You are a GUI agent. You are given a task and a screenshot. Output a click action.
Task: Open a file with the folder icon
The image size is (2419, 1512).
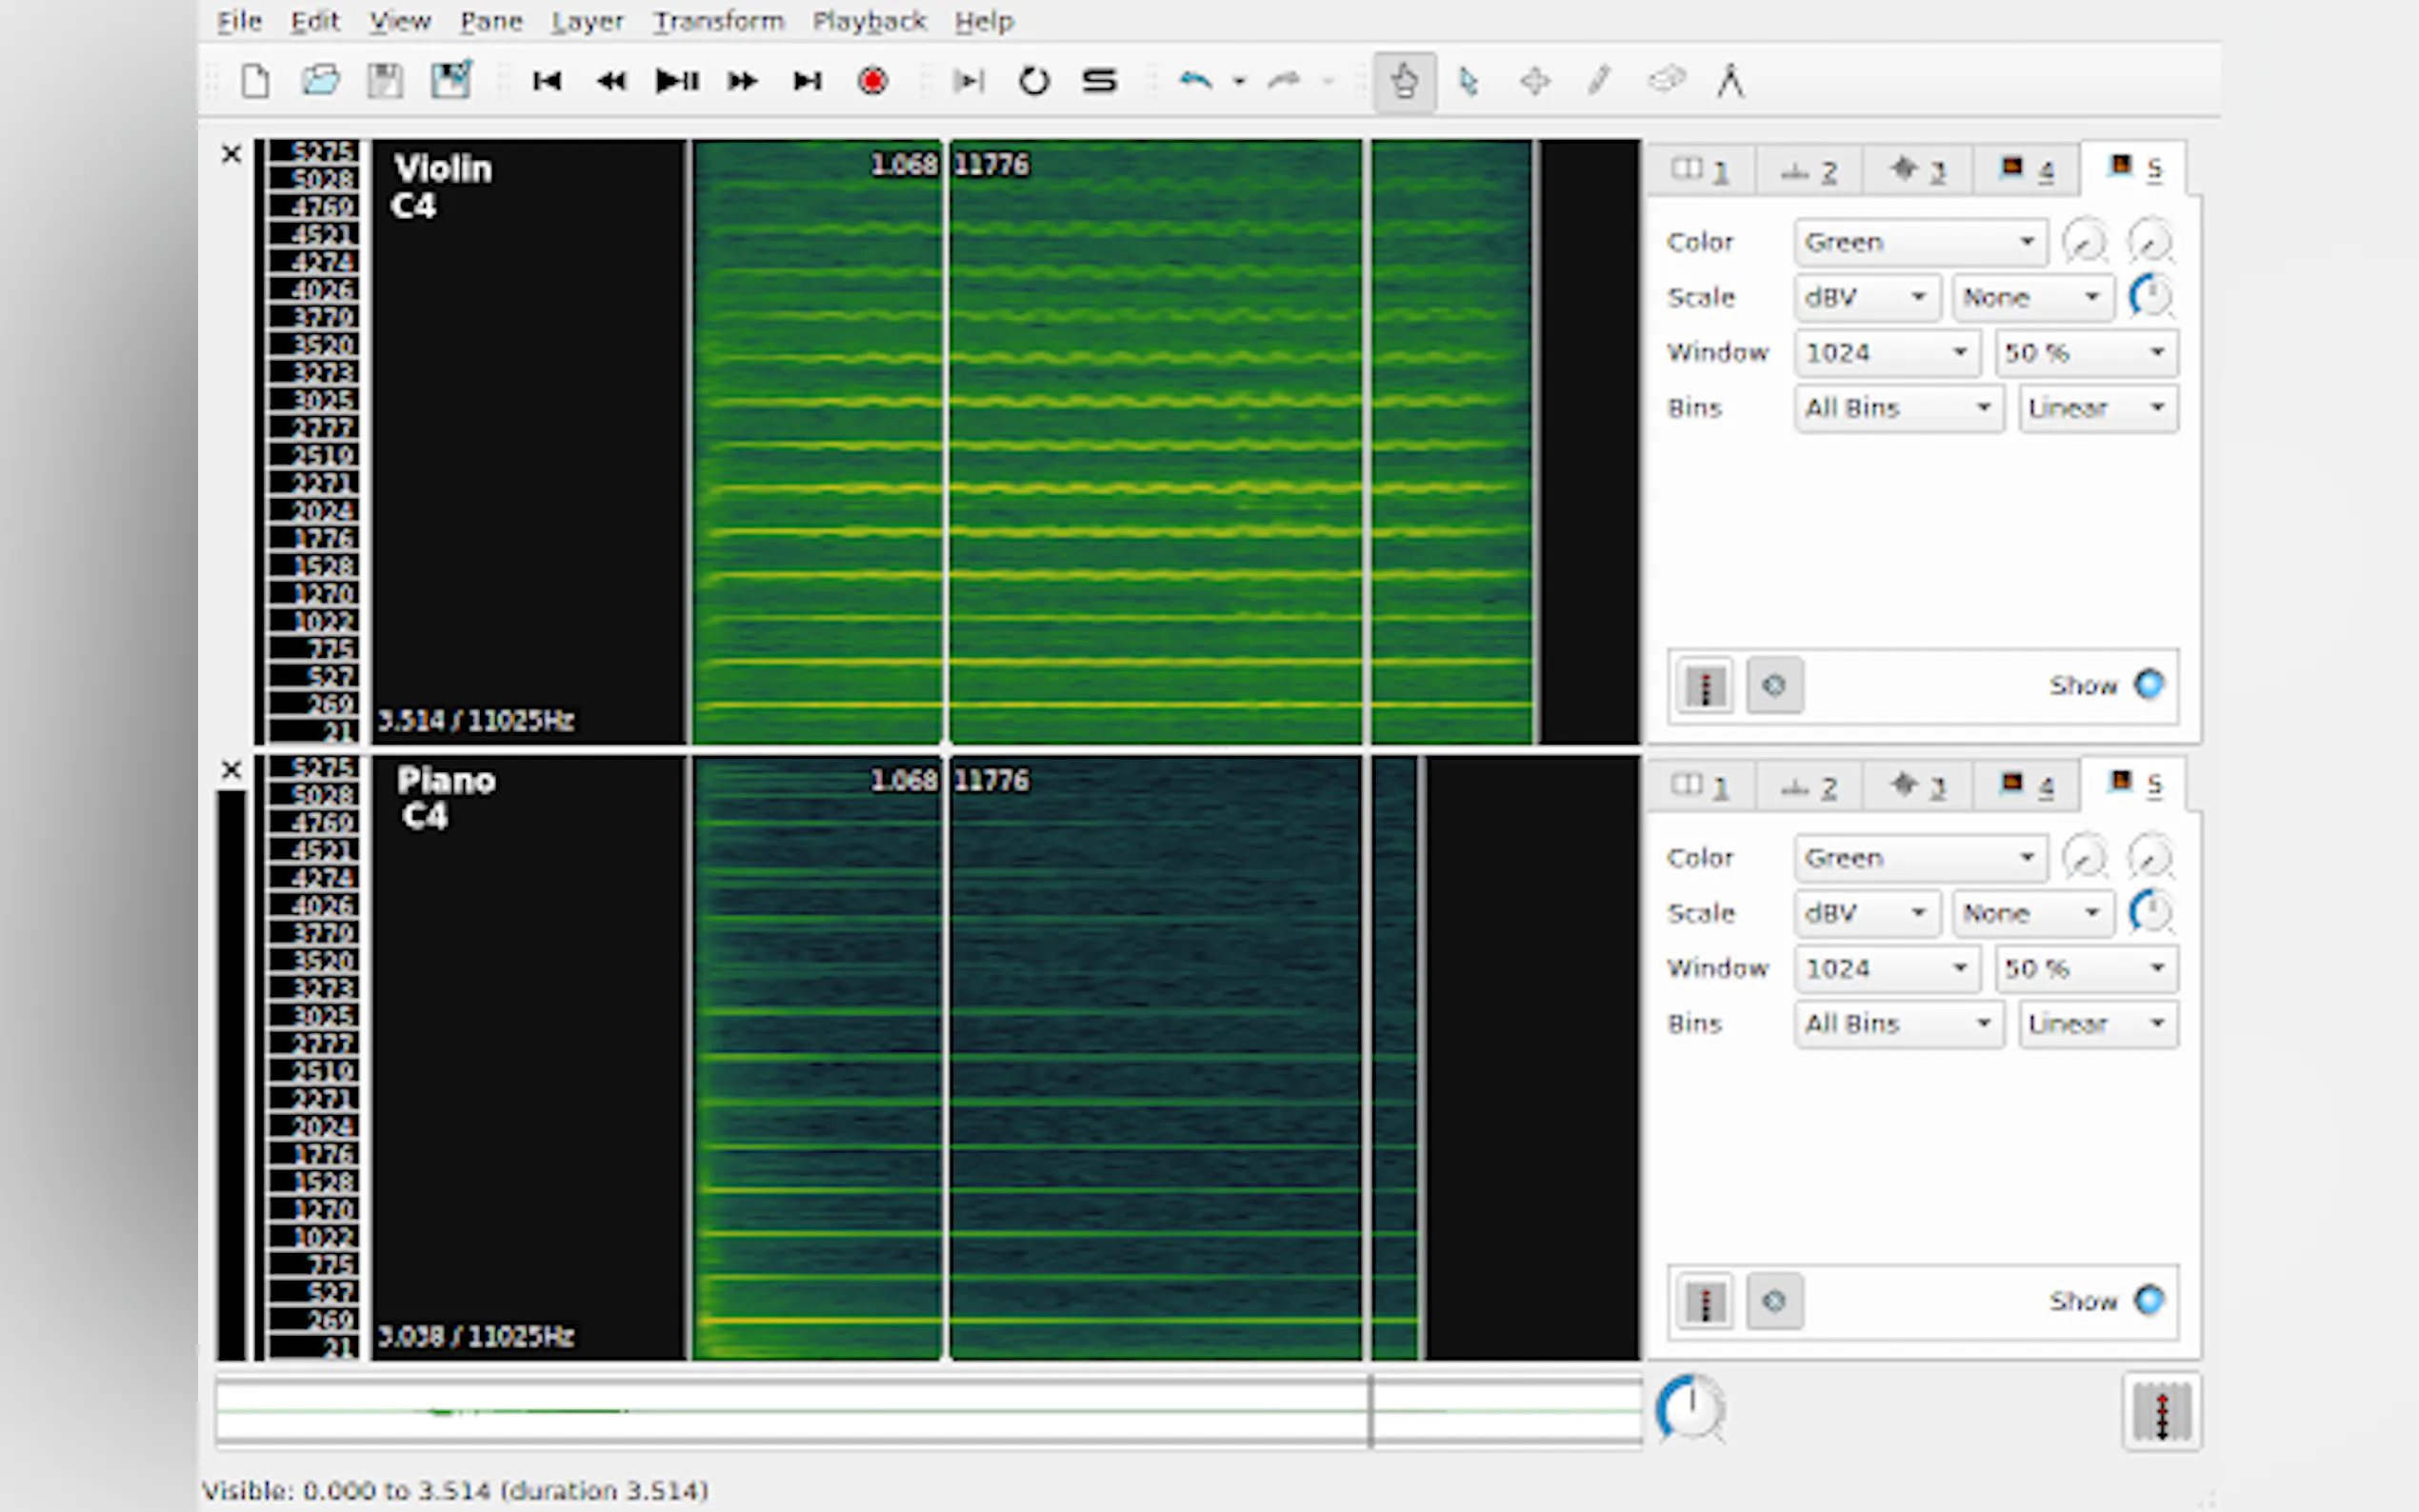pyautogui.click(x=320, y=81)
